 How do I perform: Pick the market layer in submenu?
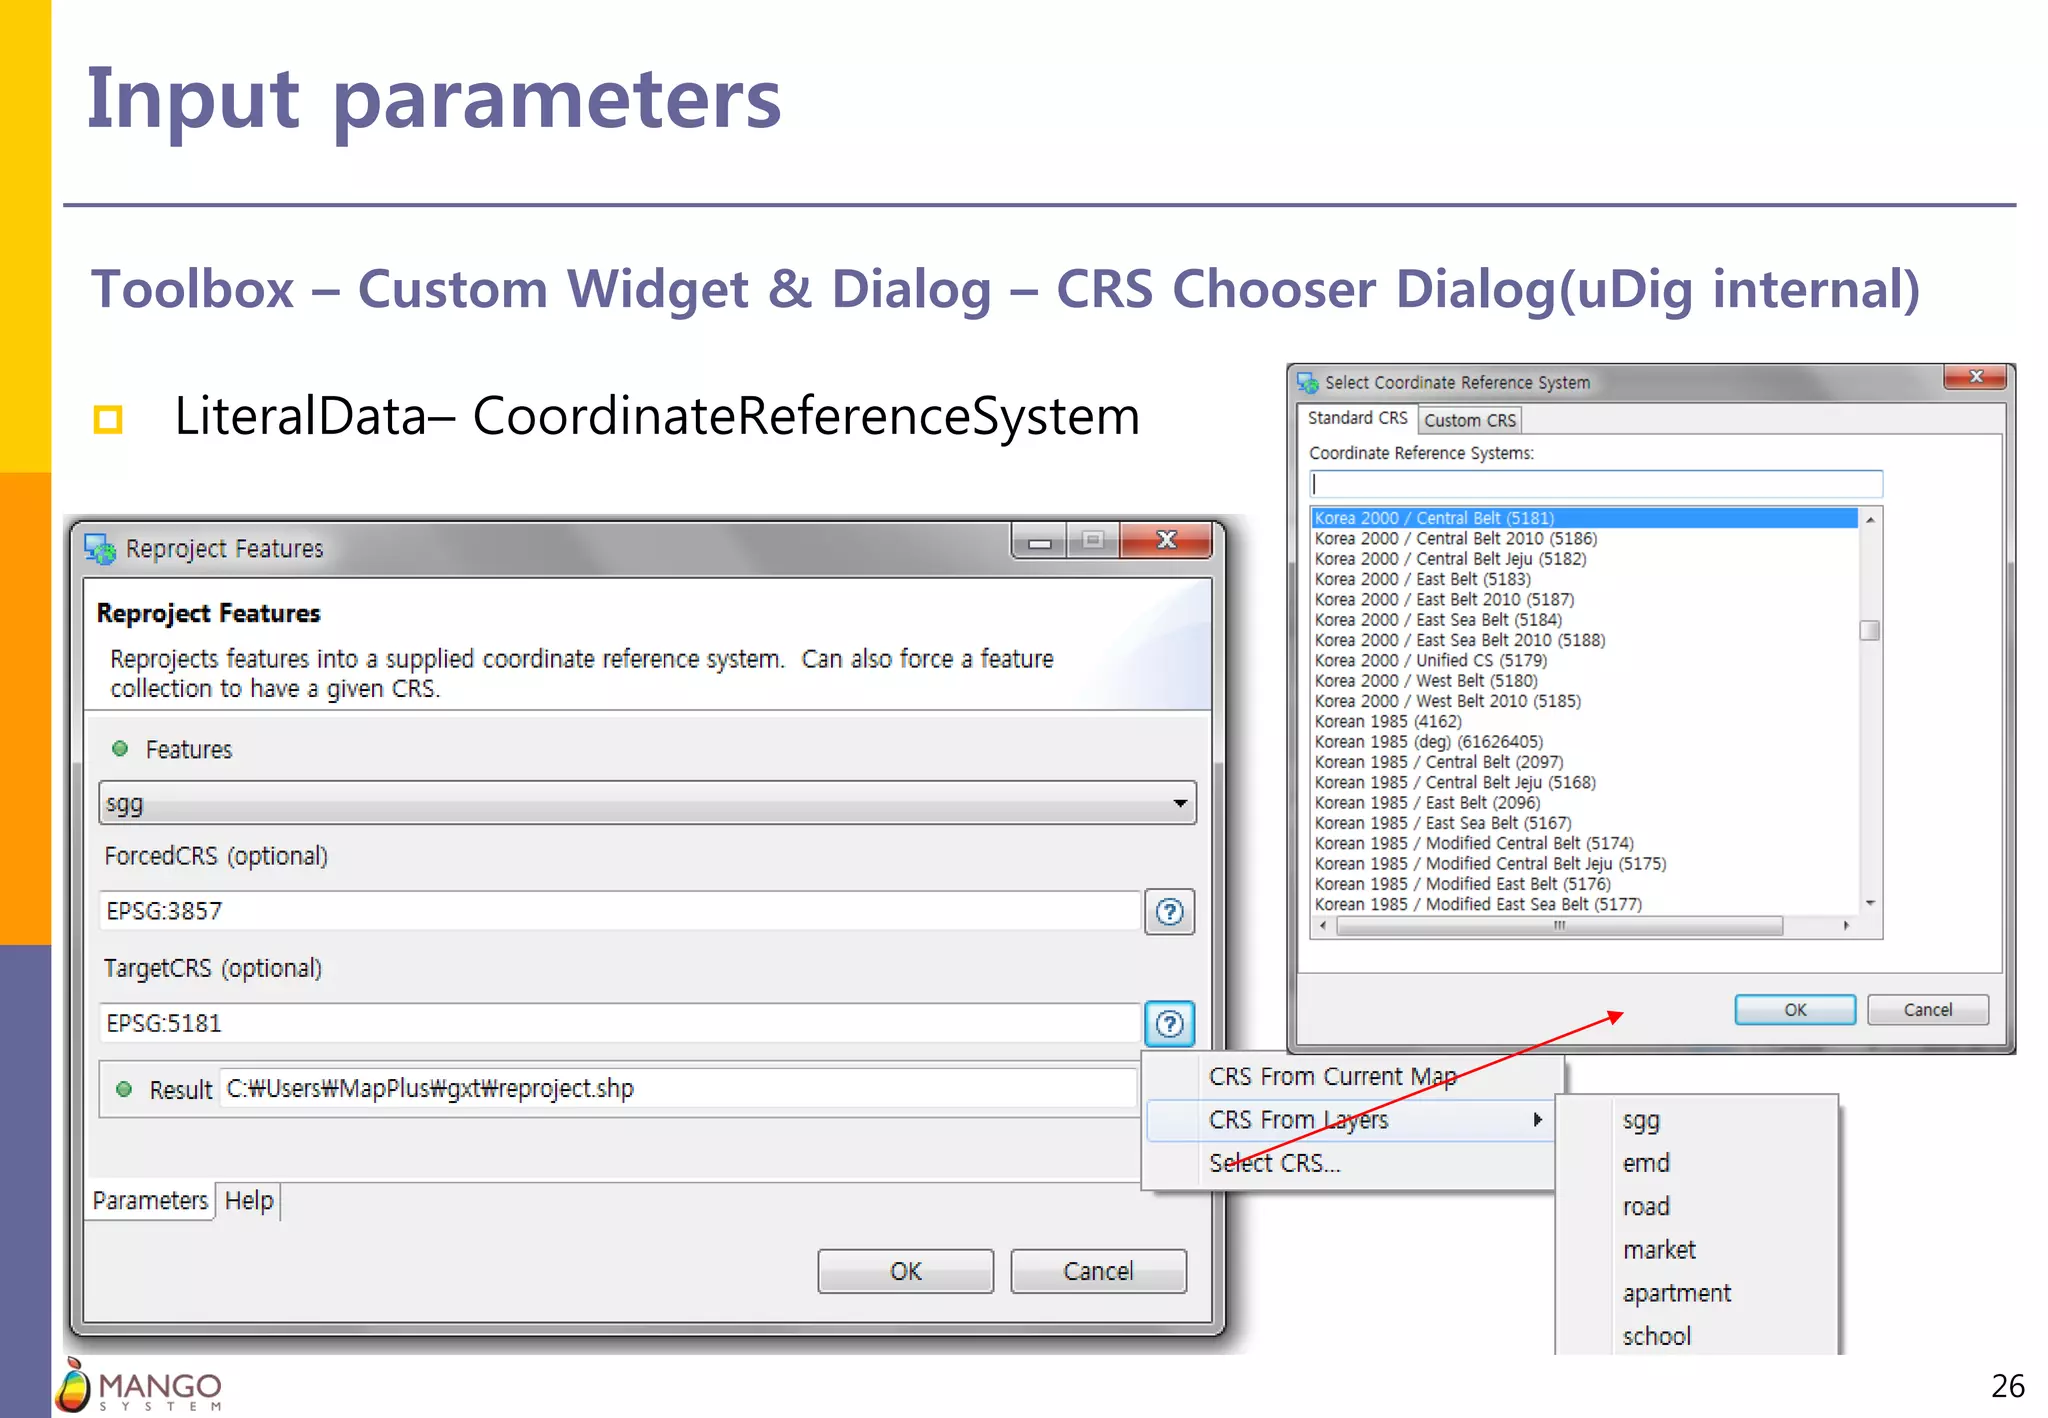click(x=1659, y=1250)
